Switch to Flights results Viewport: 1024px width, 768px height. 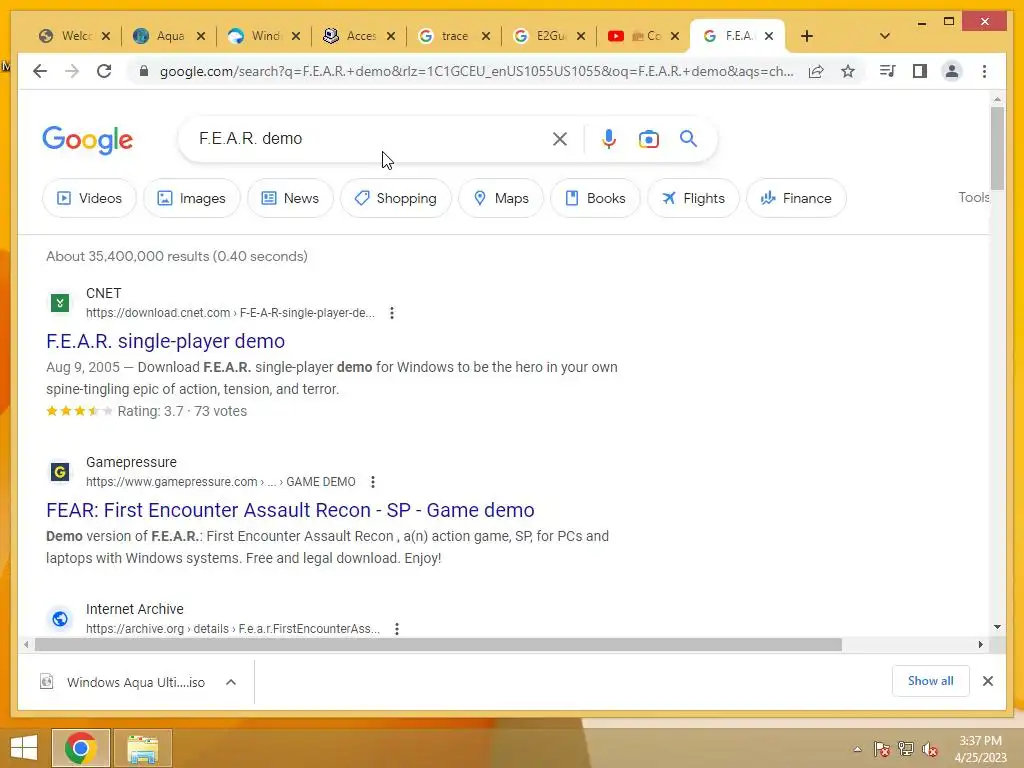[x=694, y=198]
